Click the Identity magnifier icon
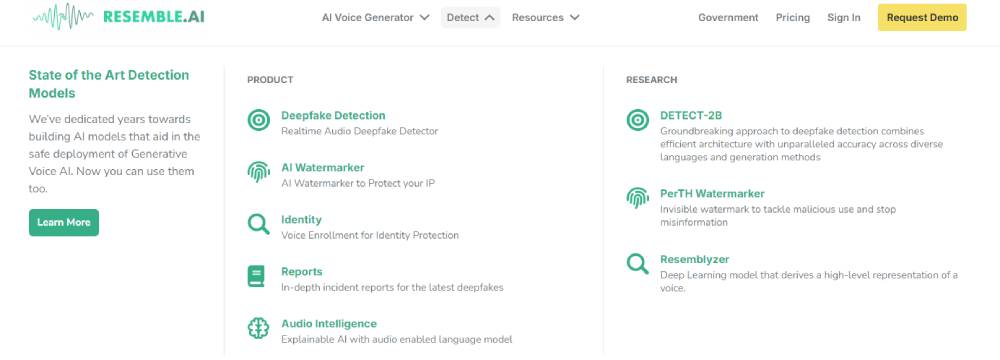Screen dimensions: 1000x360 pos(258,224)
